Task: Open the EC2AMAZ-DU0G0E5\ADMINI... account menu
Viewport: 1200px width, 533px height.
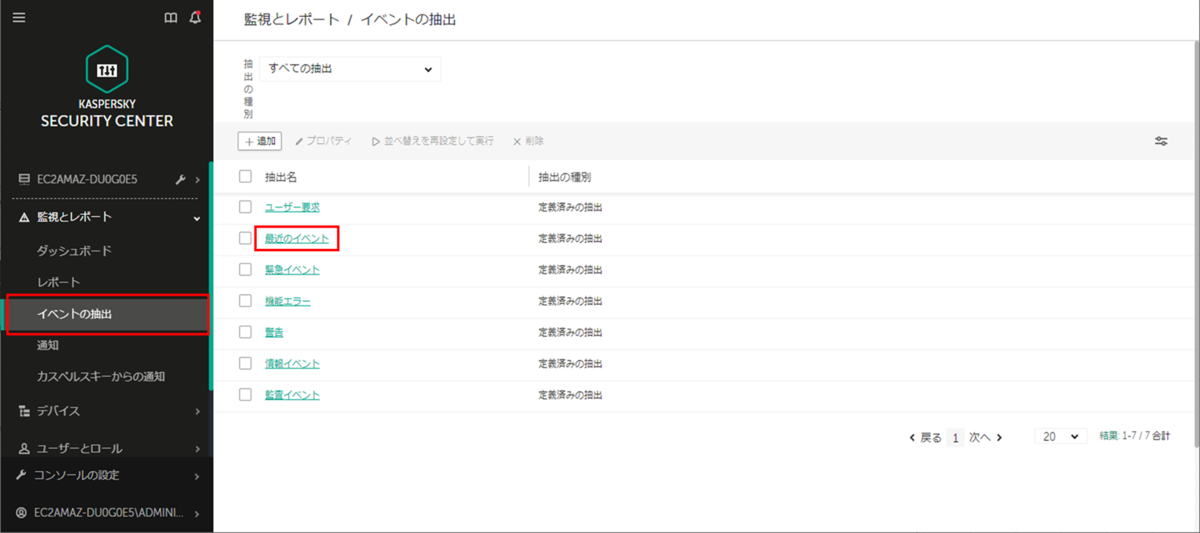Action: [106, 513]
